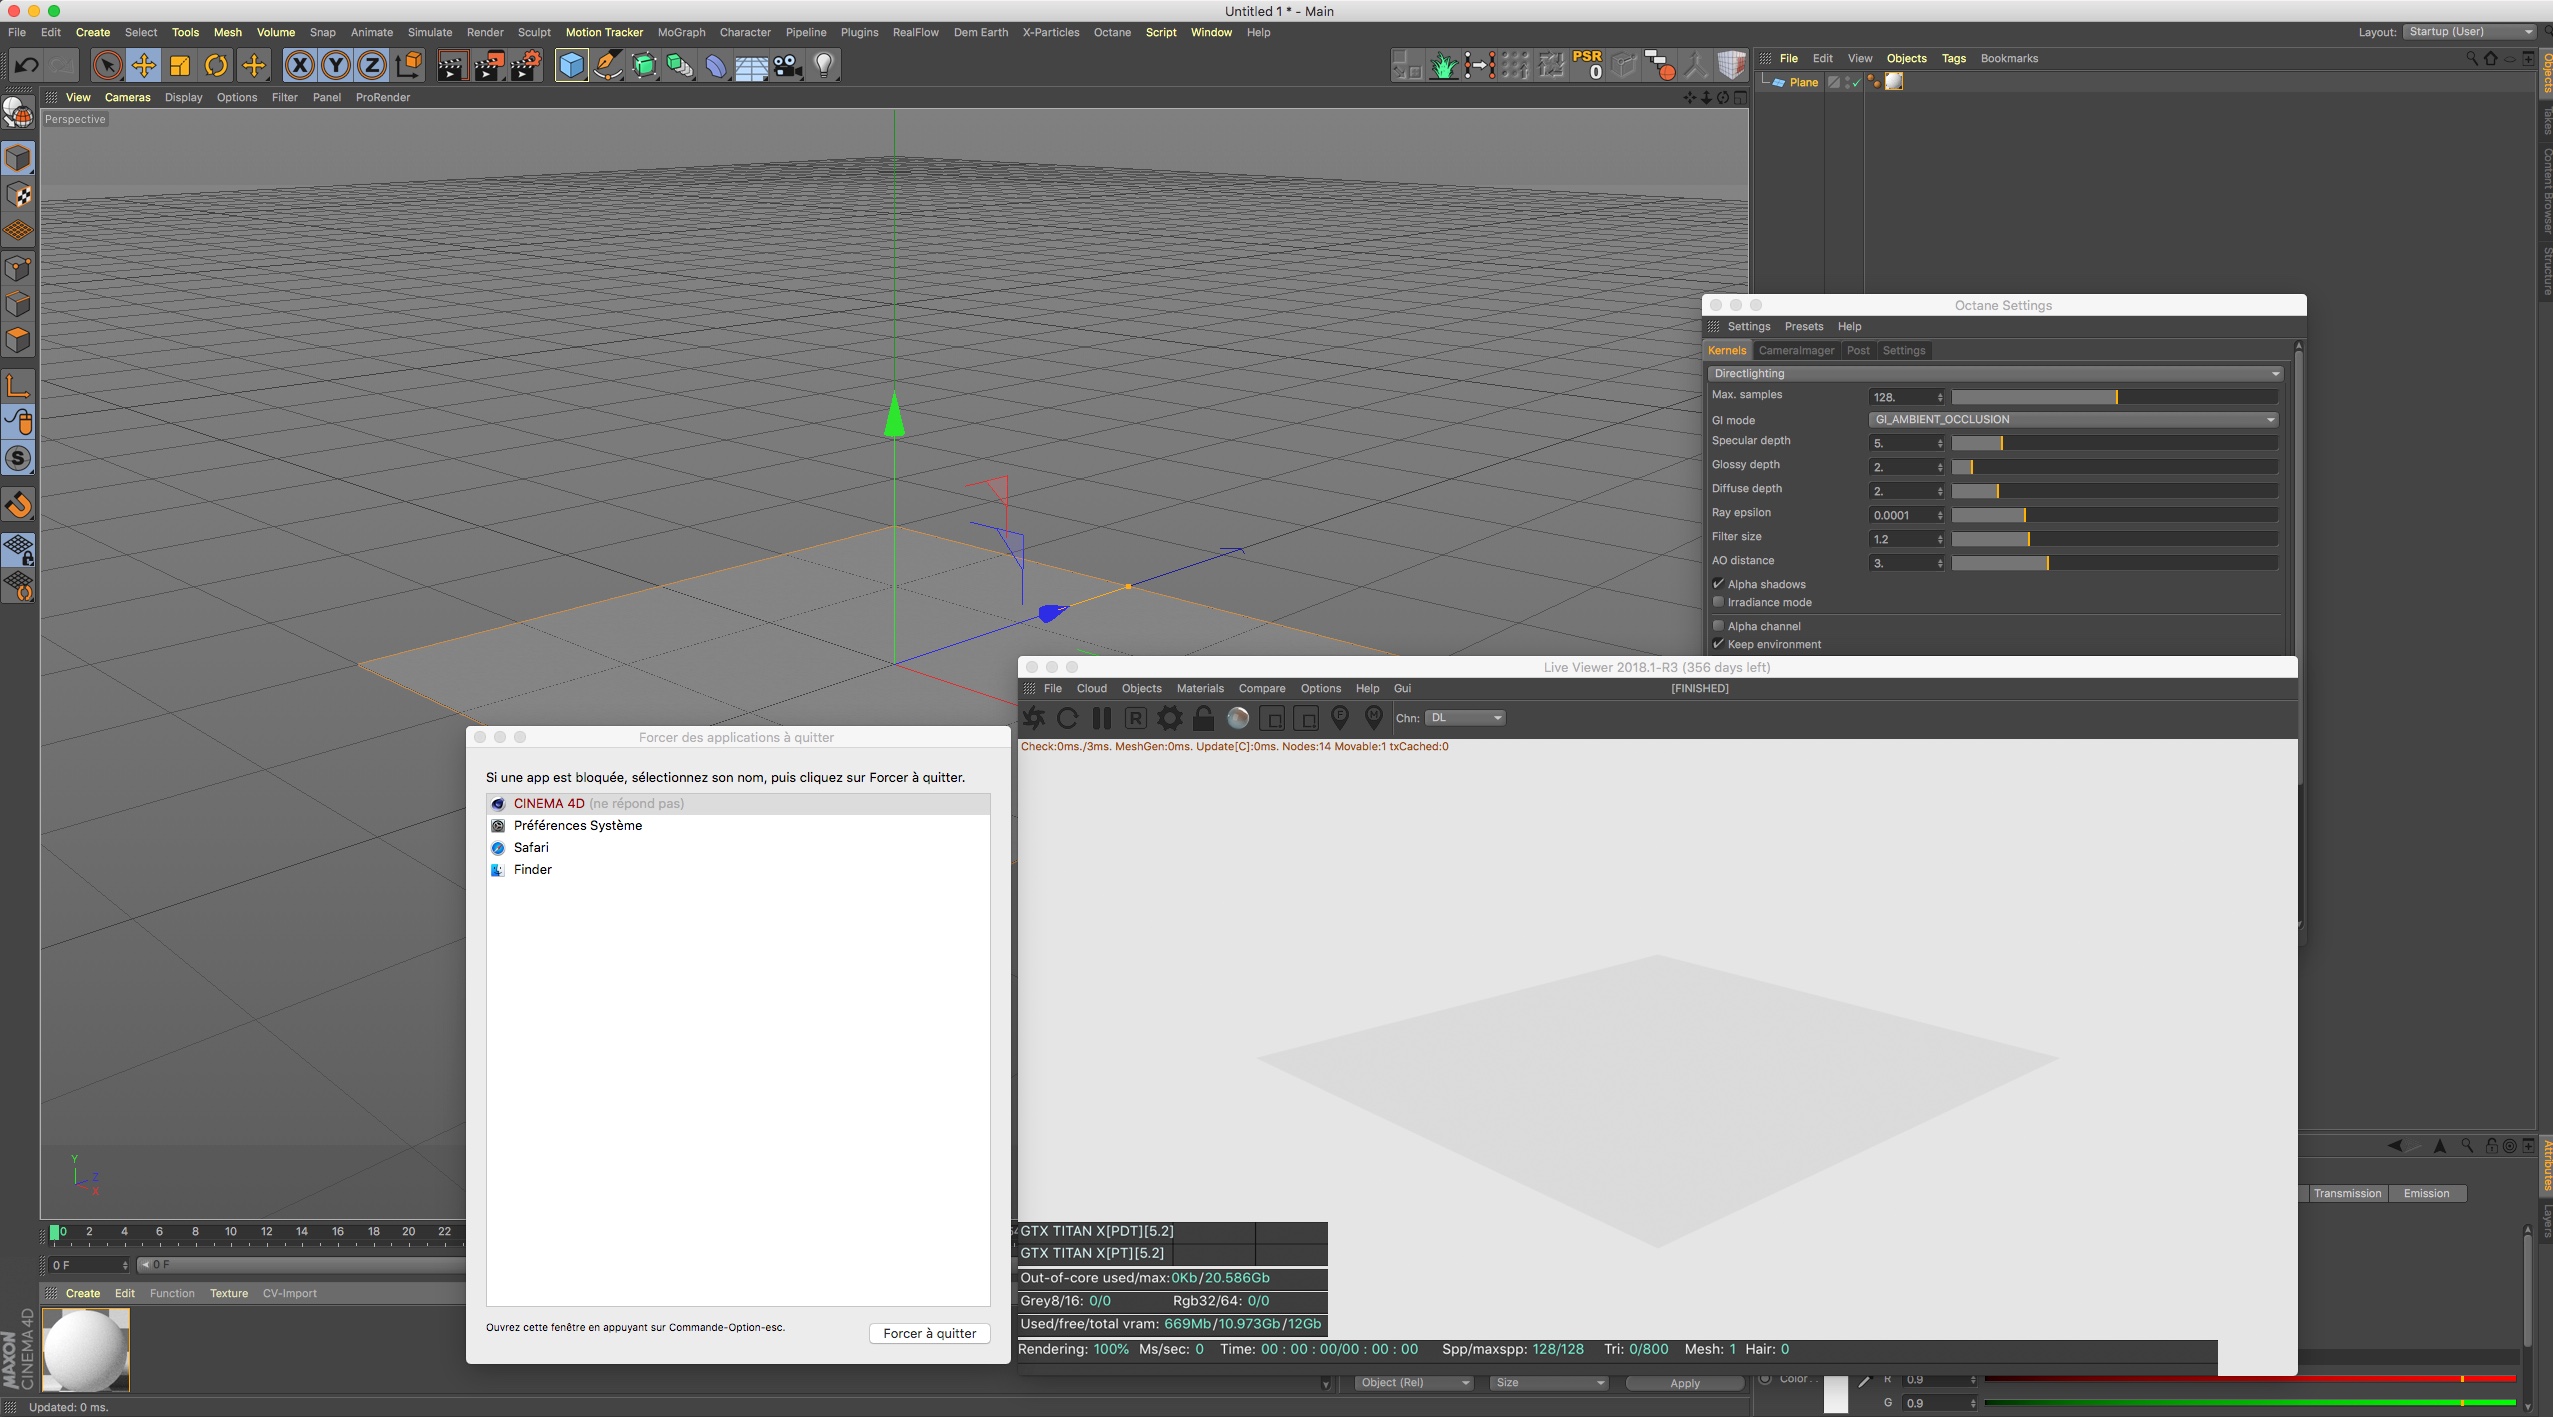
Task: Expand the GI mode dropdown
Action: [x=2072, y=420]
